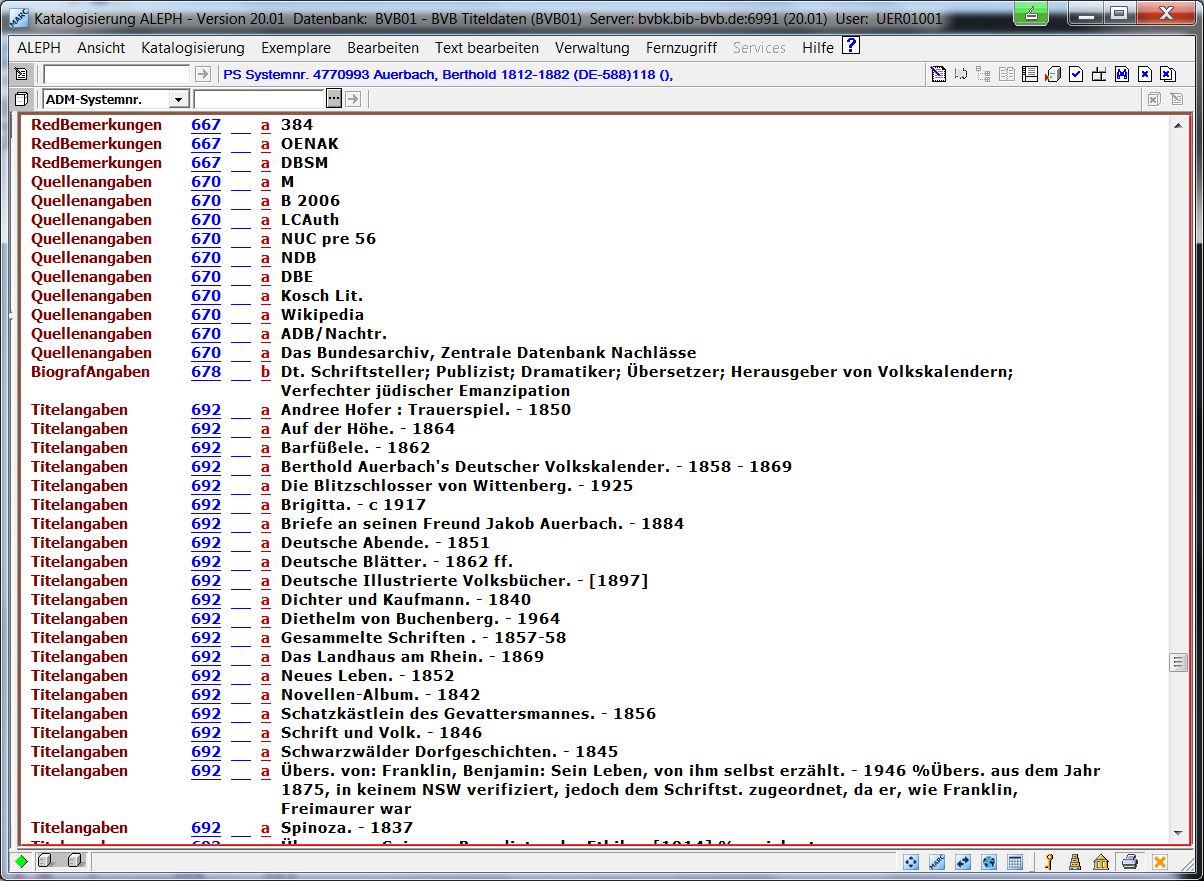Click the record number input field at top

pyautogui.click(x=116, y=74)
